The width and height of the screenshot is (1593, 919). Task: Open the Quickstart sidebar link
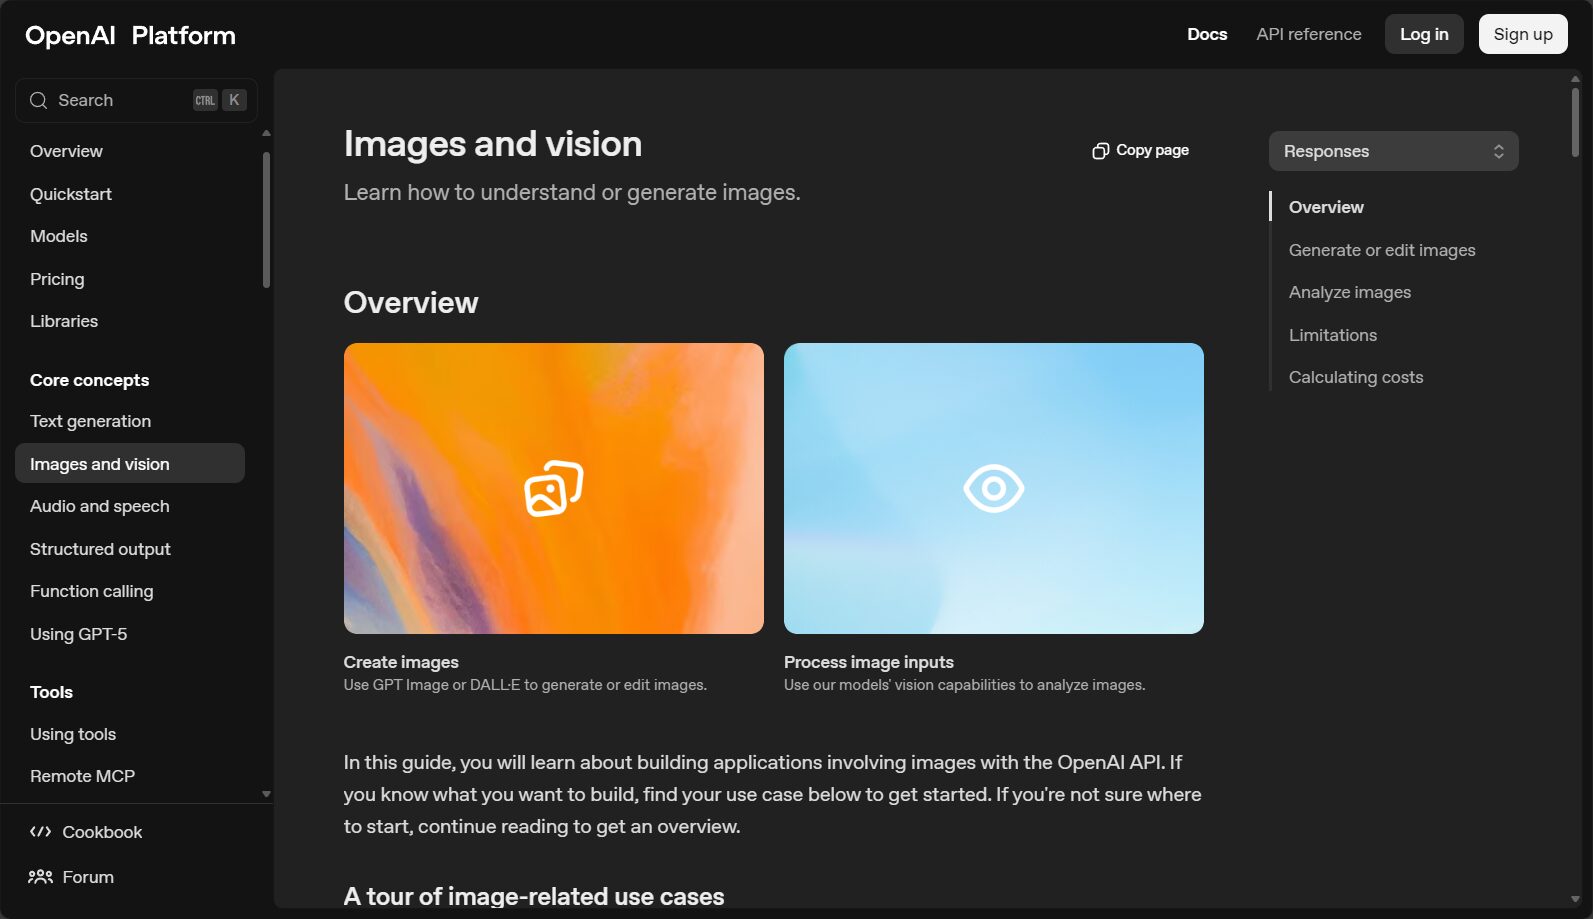coord(71,194)
